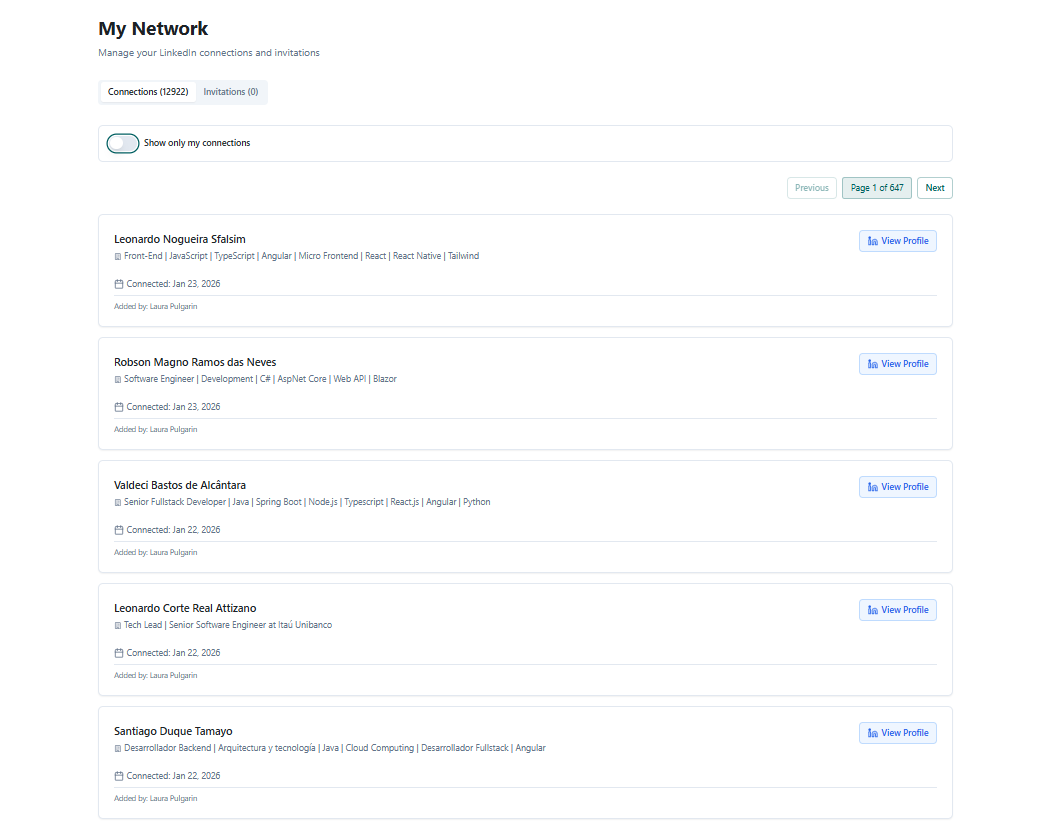The image size is (1041, 827).
Task: Click Laura Pulgarin on Santiago's card
Action: click(x=173, y=798)
